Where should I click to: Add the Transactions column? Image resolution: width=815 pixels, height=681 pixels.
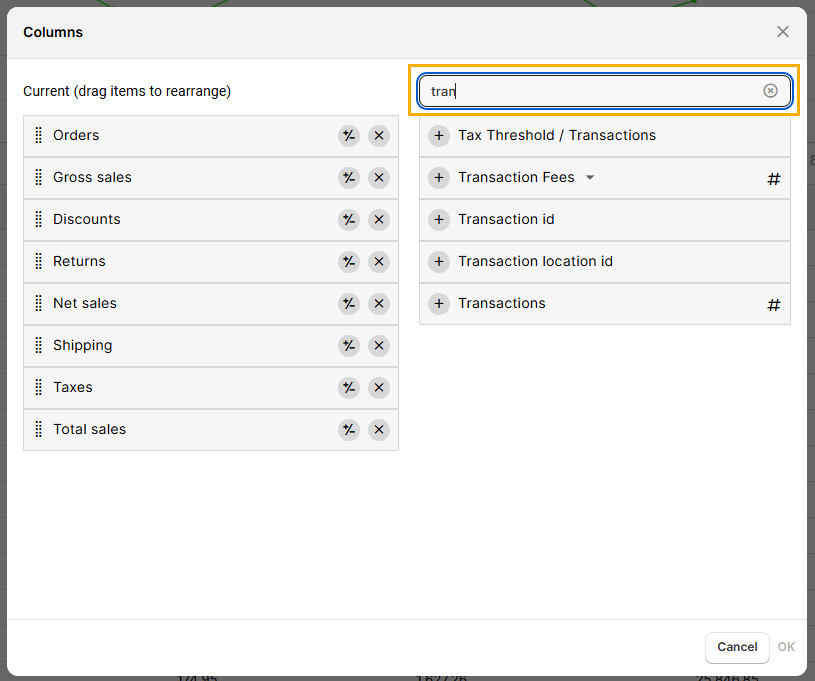(x=439, y=304)
